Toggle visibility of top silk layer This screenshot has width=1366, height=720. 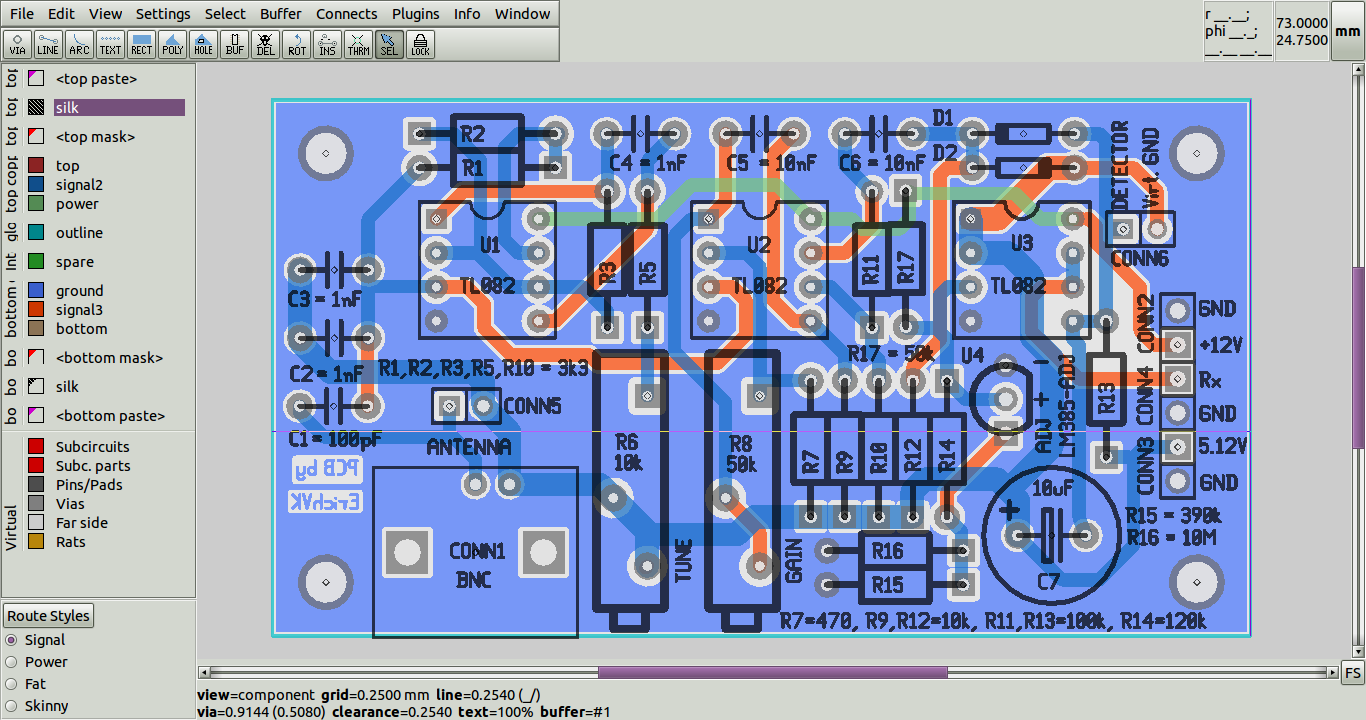click(x=36, y=108)
